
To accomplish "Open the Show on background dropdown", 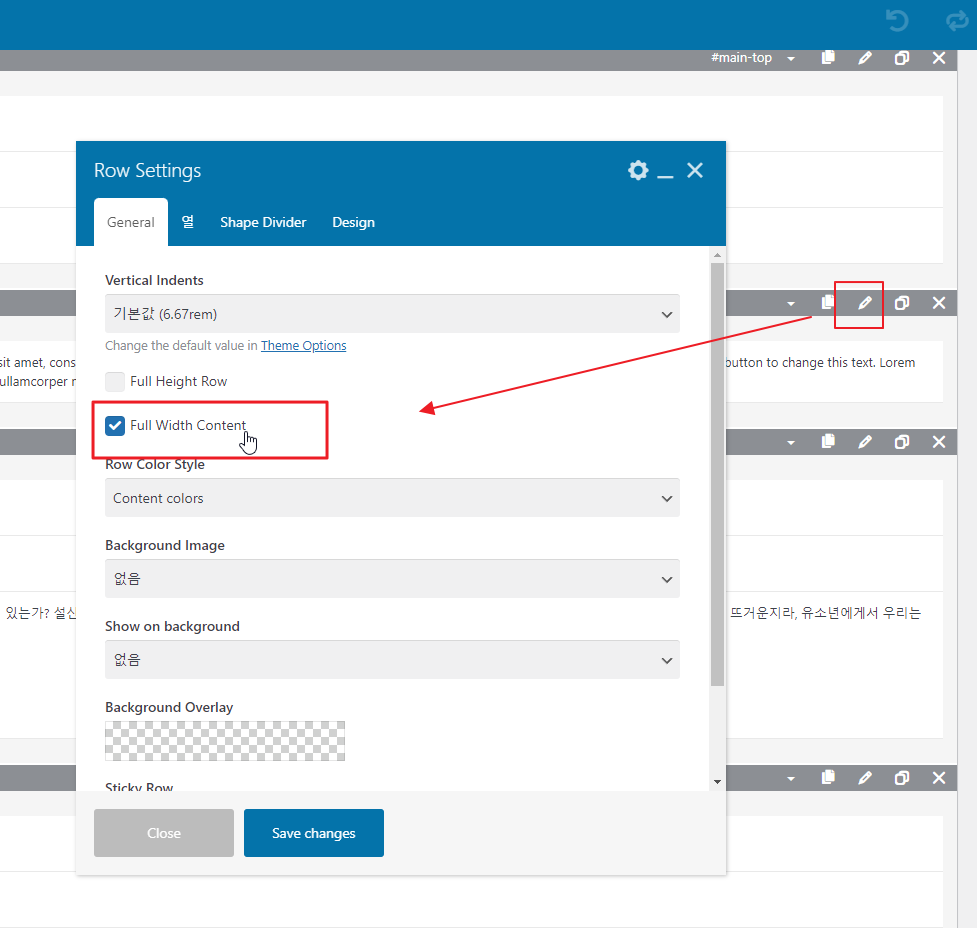I will click(392, 659).
